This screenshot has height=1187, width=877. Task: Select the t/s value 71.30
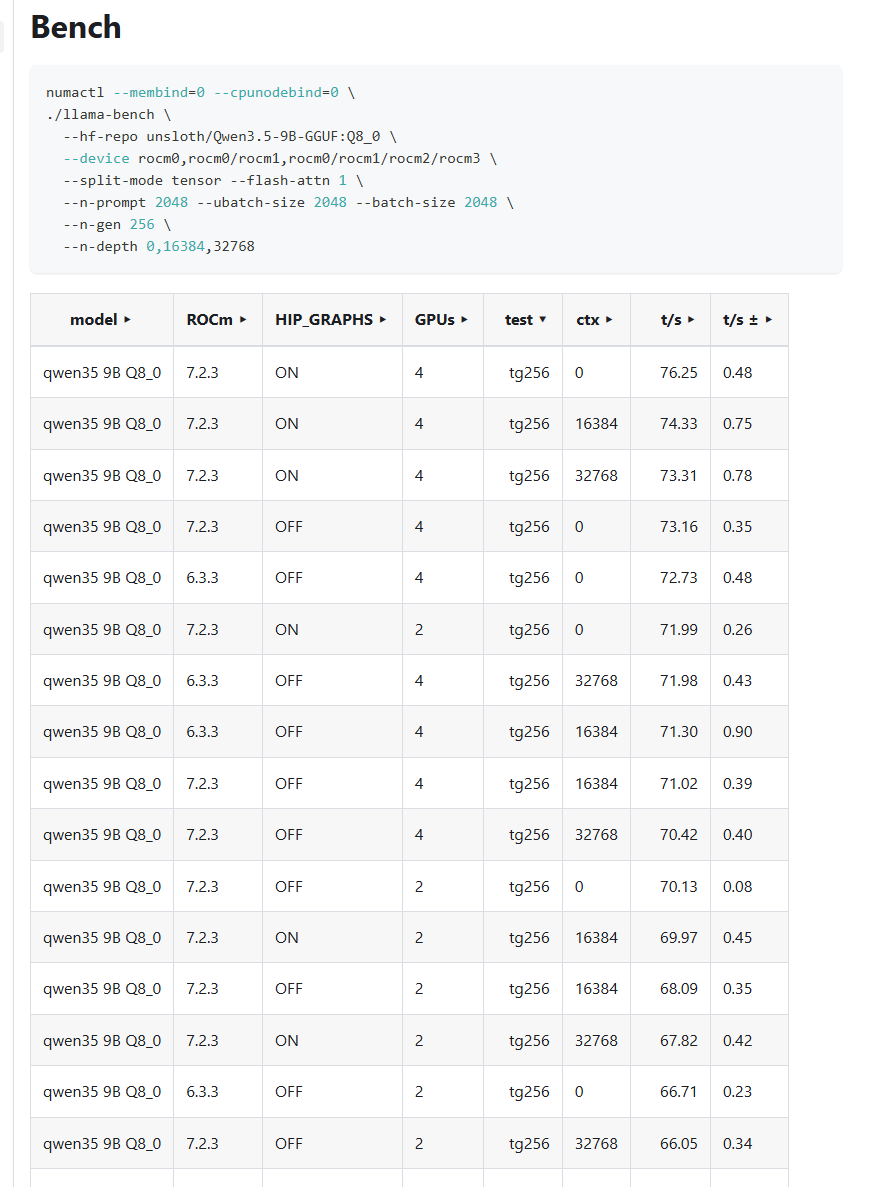[679, 732]
